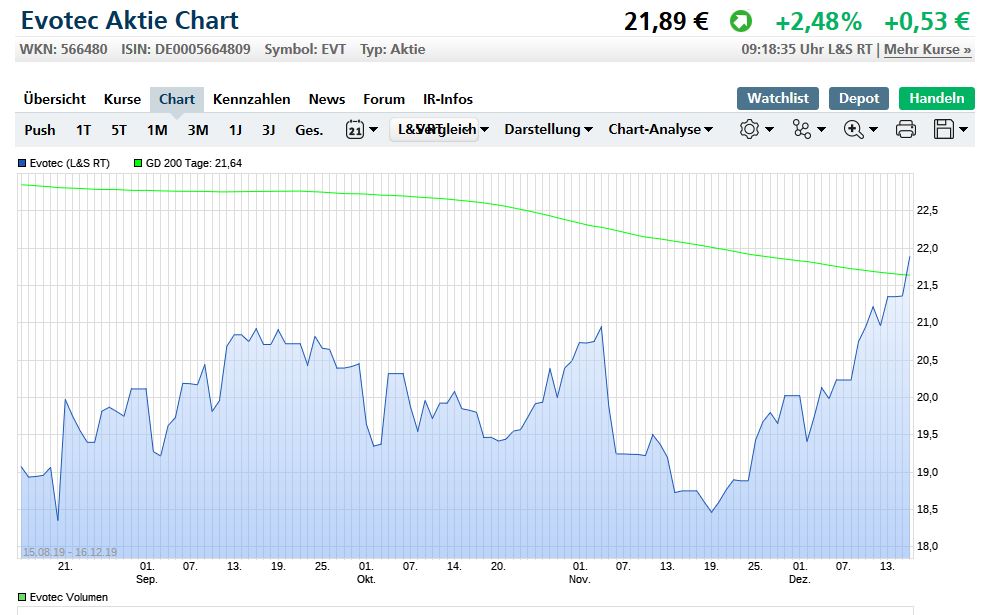
Task: Click the green price-up arrow icon
Action: 741,21
